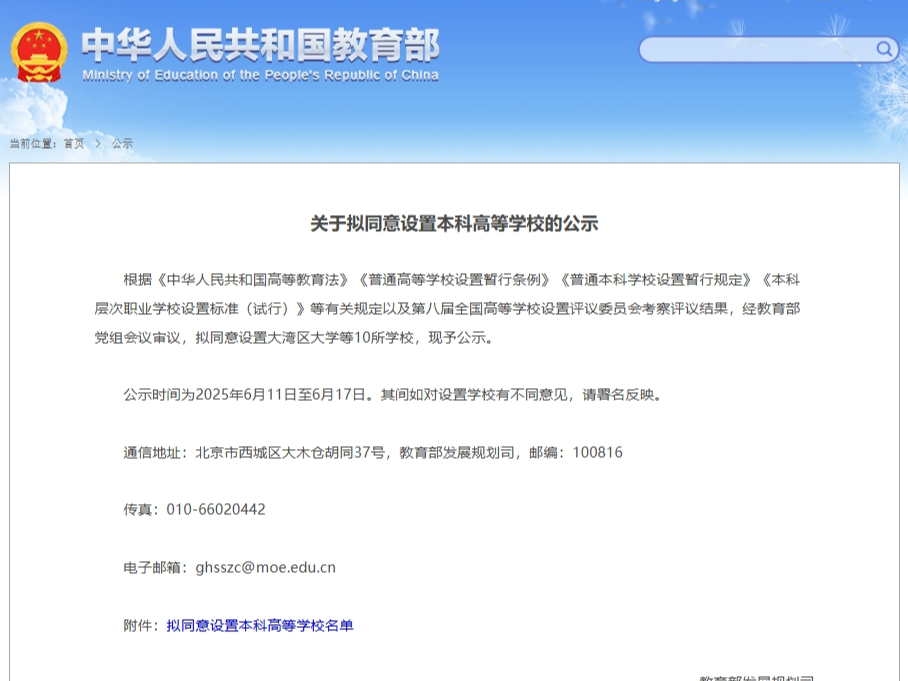The image size is (908, 681).
Task: Click the address 北京市西城区大木仓胡同37号
Action: pos(290,452)
